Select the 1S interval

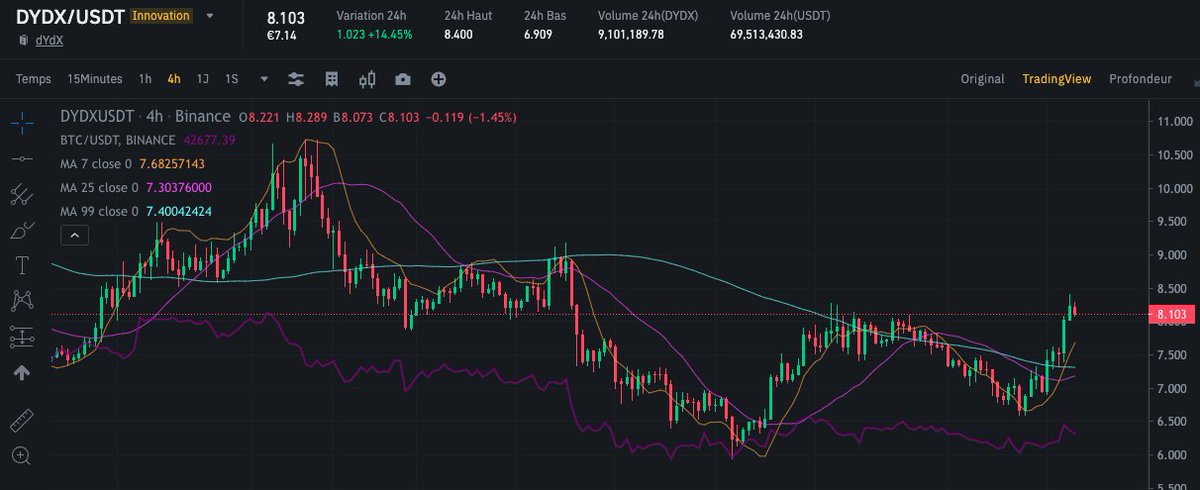[x=232, y=79]
